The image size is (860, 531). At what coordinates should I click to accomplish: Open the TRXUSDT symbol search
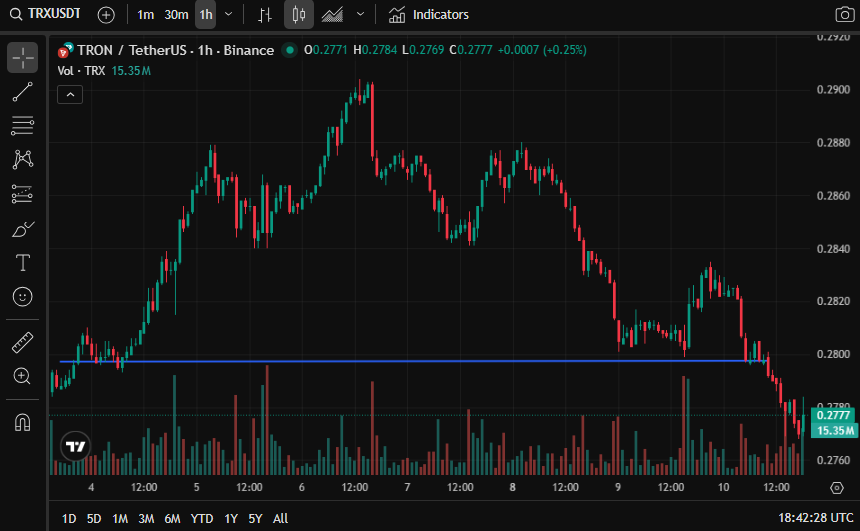(46, 14)
